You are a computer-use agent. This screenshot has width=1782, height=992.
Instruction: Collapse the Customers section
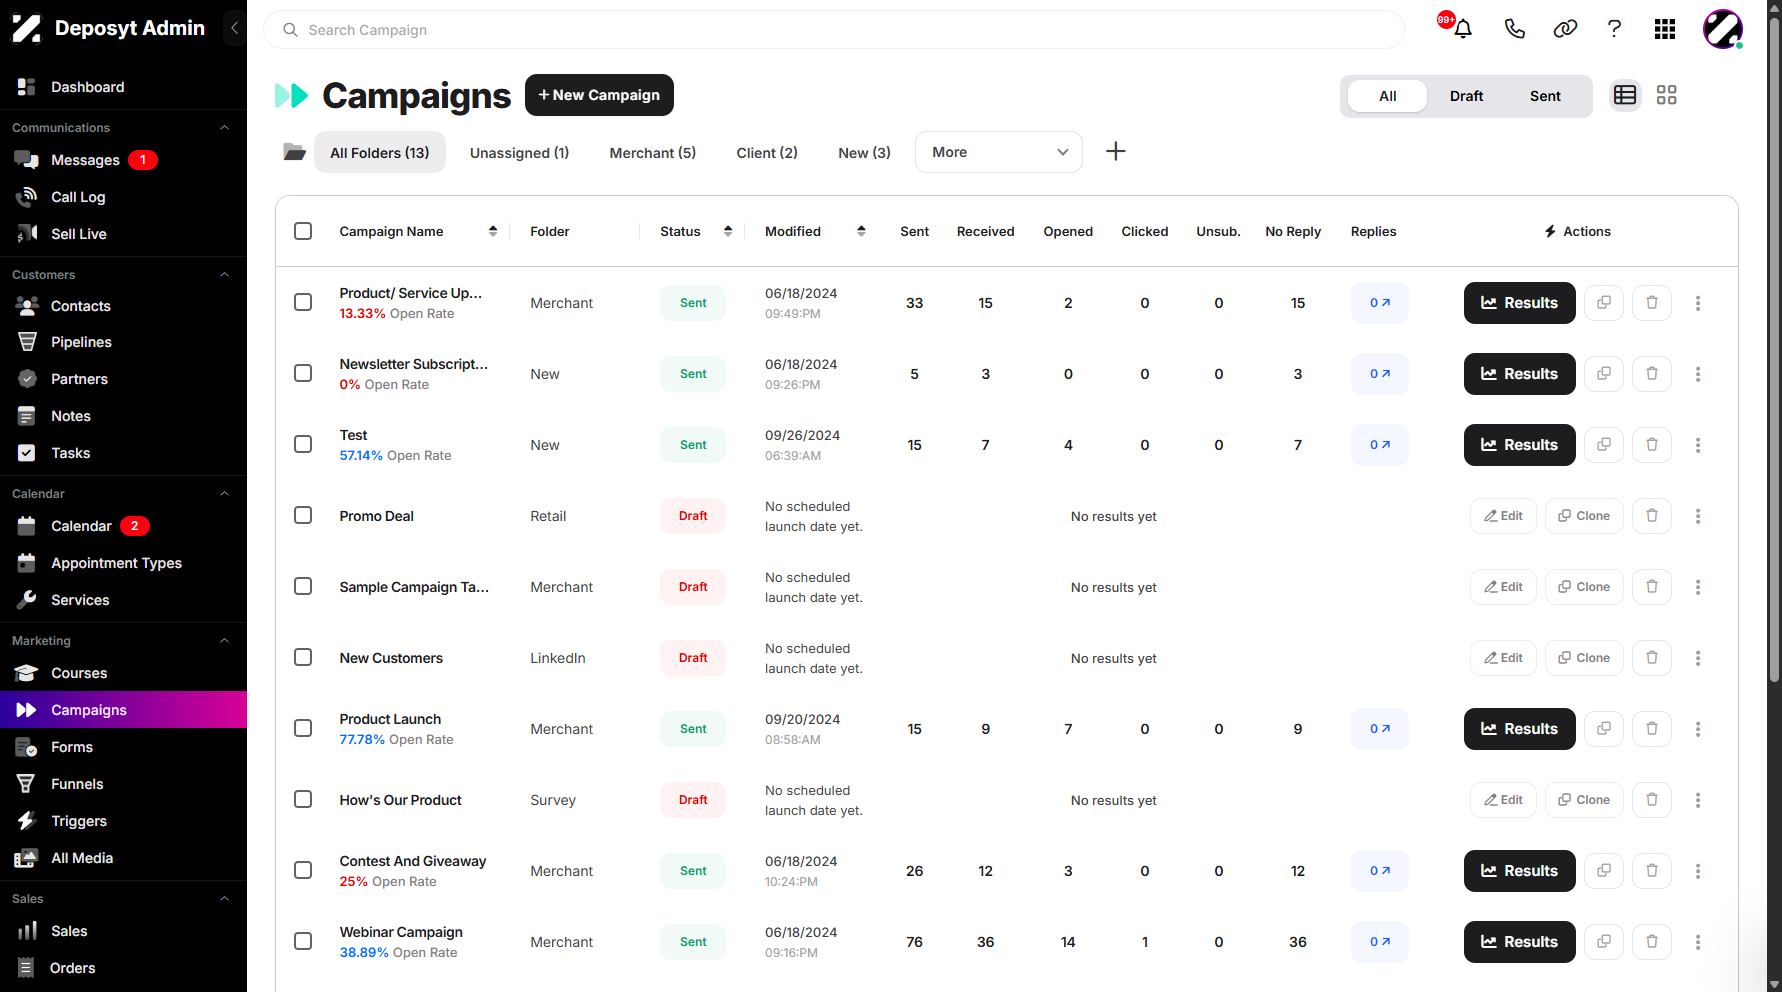[224, 275]
